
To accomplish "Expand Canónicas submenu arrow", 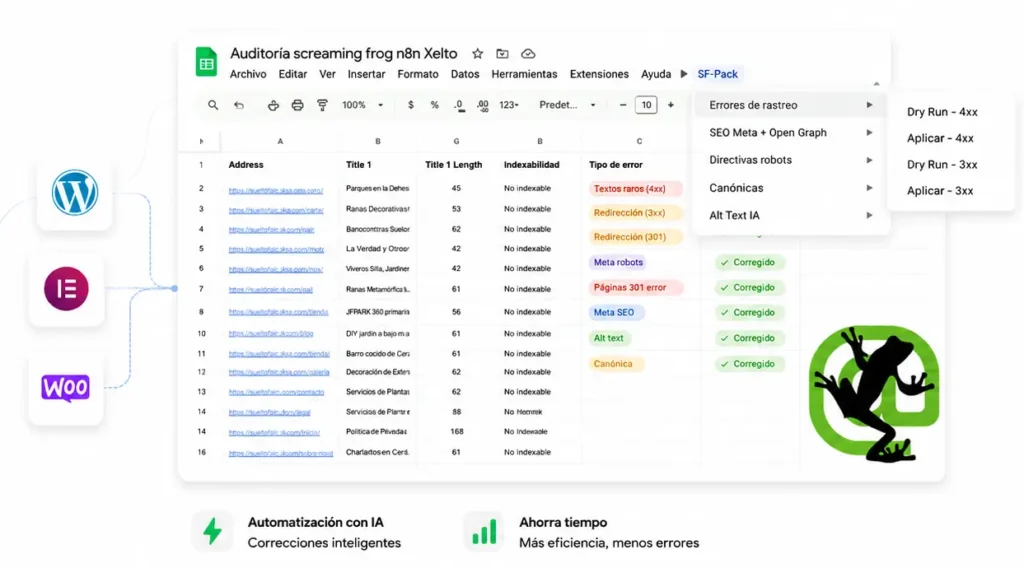I will (x=869, y=188).
